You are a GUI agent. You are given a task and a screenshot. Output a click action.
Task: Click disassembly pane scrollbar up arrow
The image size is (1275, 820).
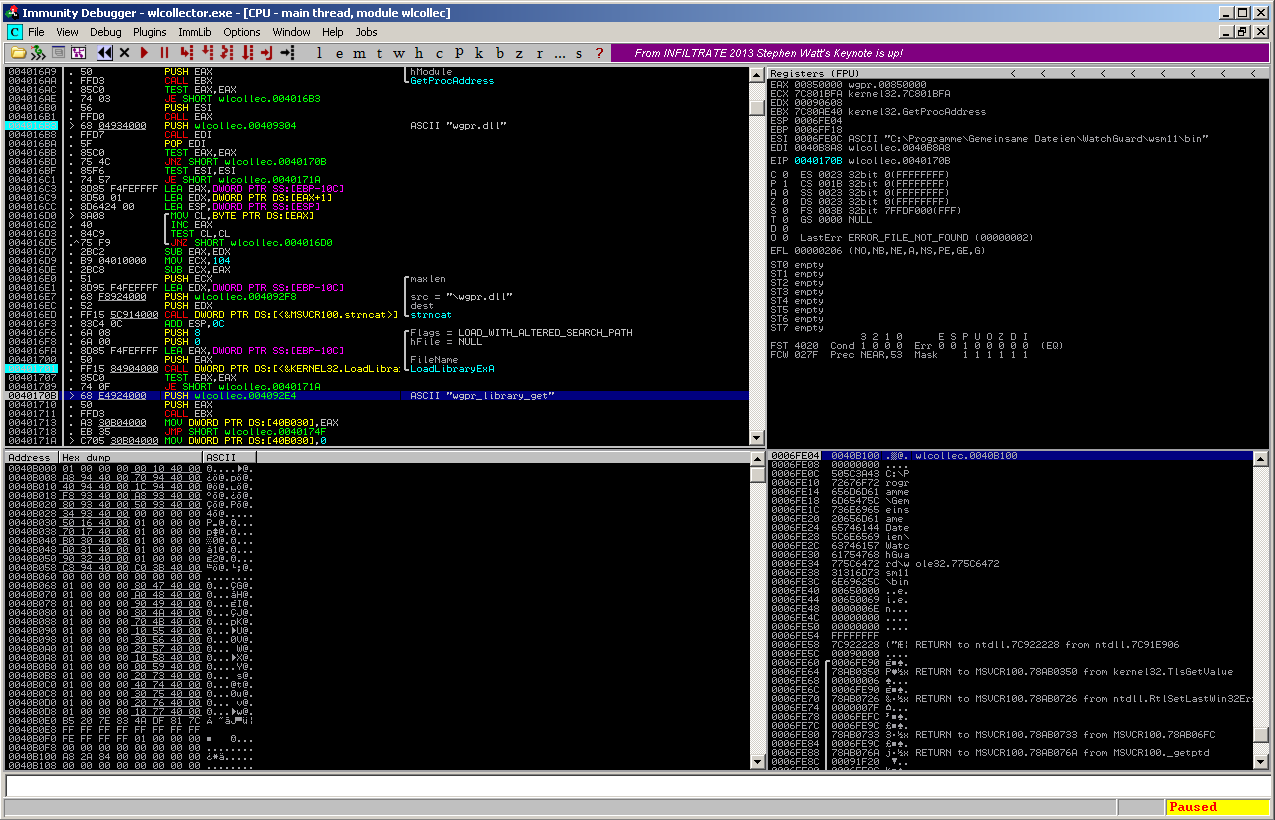point(756,74)
